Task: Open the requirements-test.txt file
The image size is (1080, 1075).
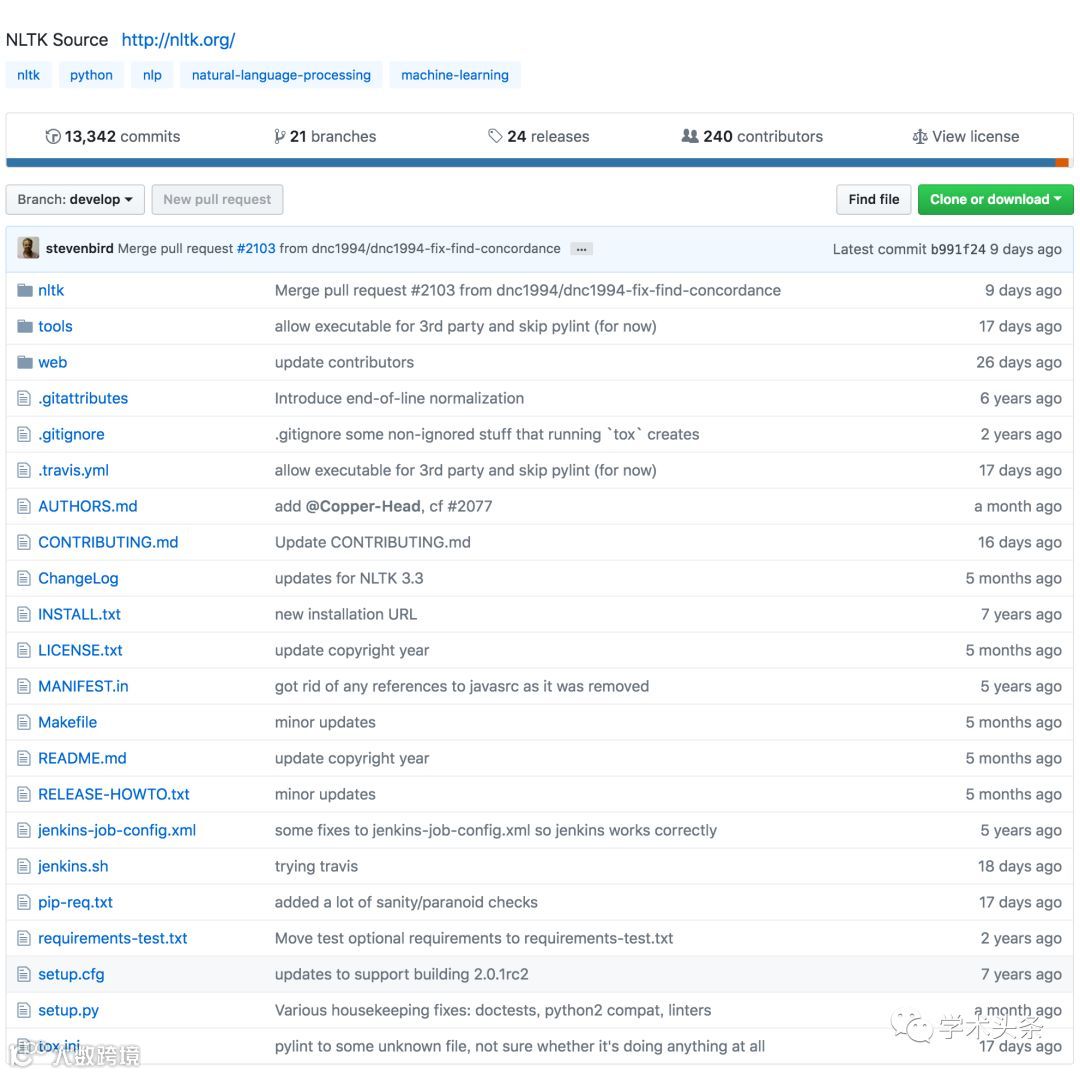Action: pyautogui.click(x=112, y=938)
